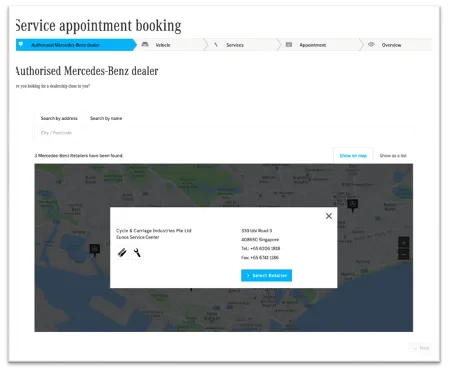Click the Tel phone number line

(x=260, y=248)
